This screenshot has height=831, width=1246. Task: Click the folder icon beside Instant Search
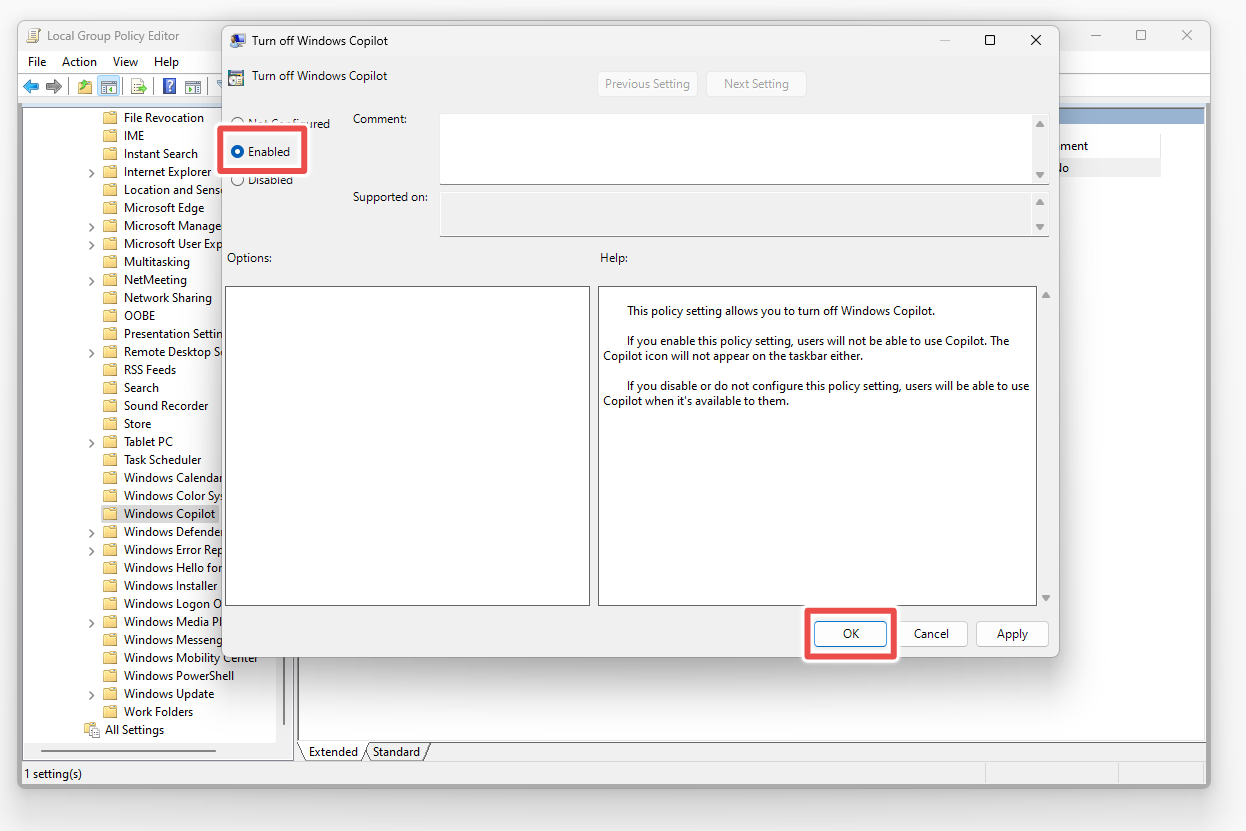pyautogui.click(x=110, y=154)
